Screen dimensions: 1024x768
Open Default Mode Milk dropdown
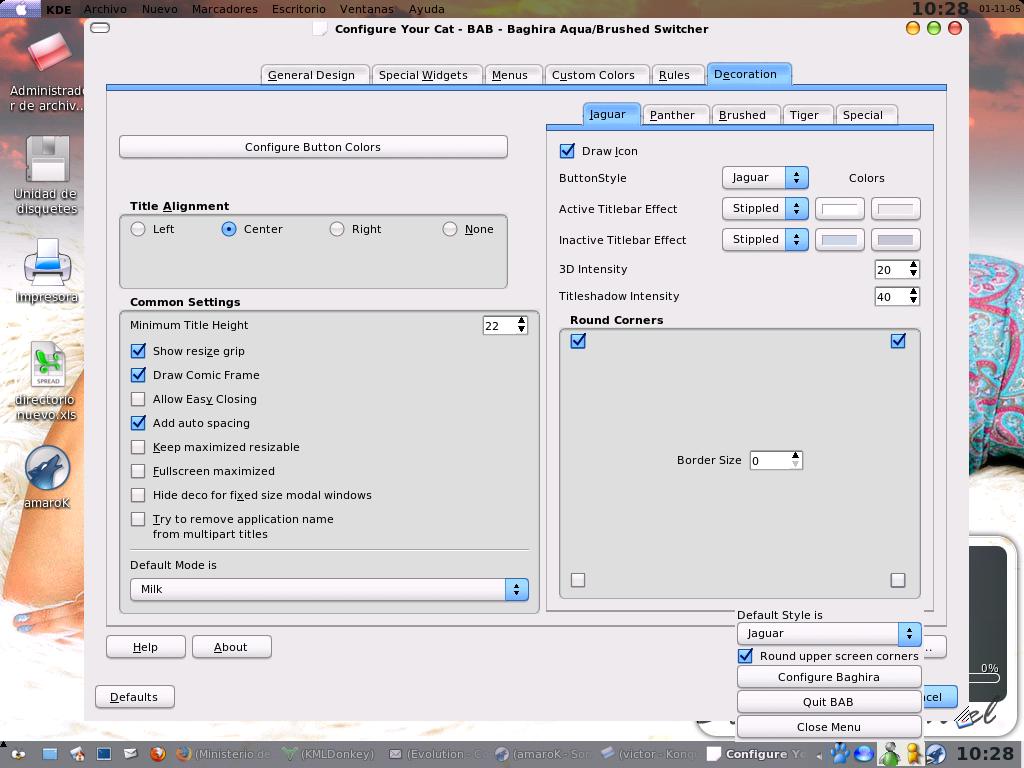coord(329,589)
